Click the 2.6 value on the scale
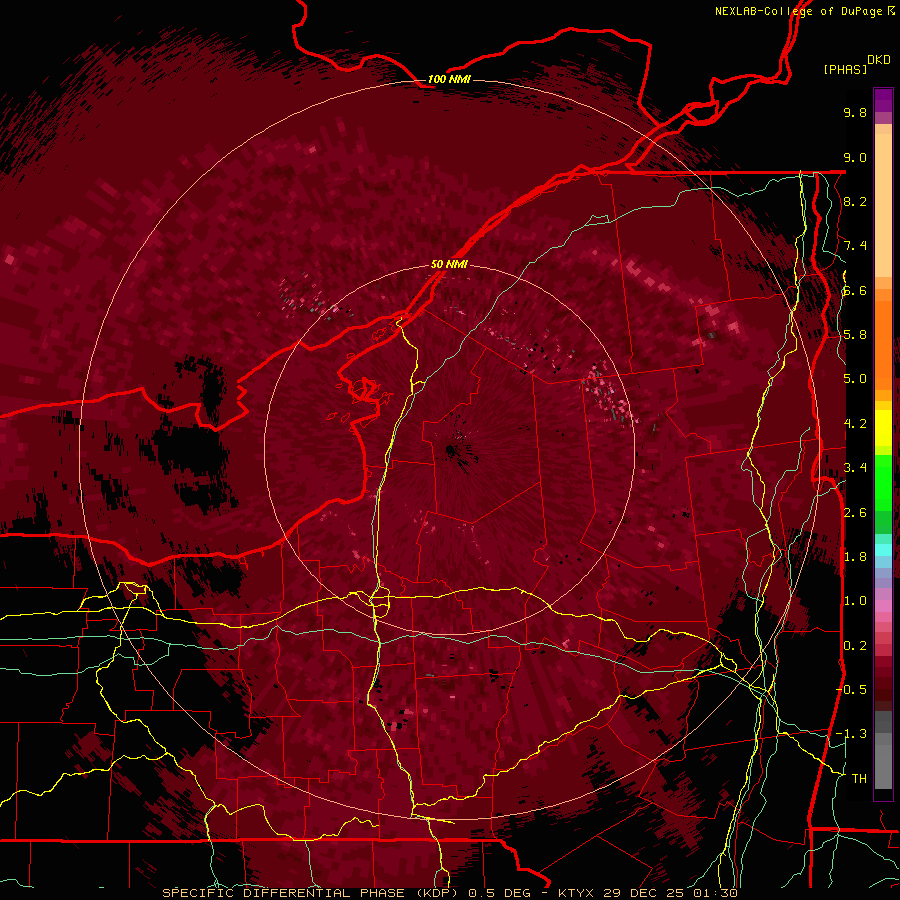 coord(855,513)
